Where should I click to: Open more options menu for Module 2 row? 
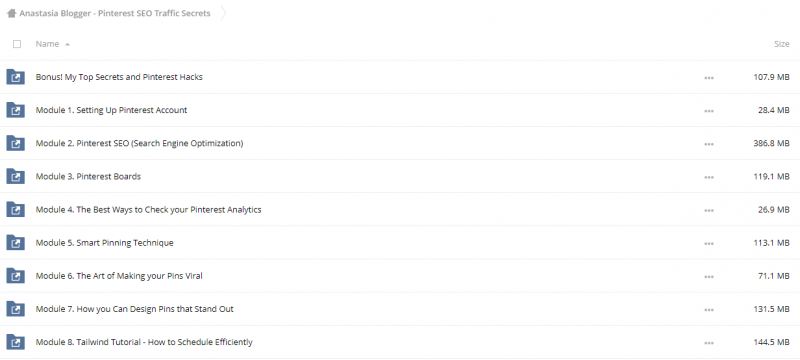click(709, 144)
